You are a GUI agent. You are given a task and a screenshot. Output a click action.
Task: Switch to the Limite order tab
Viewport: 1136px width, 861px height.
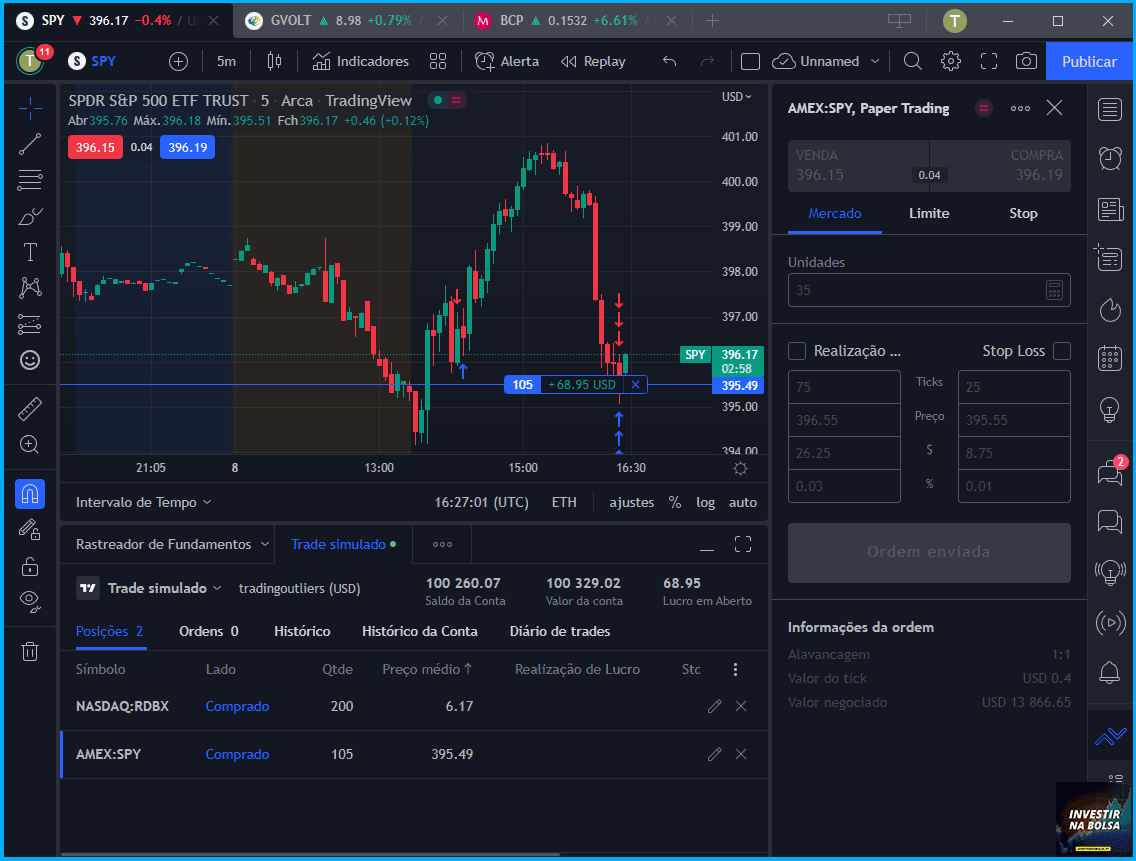[x=929, y=213]
